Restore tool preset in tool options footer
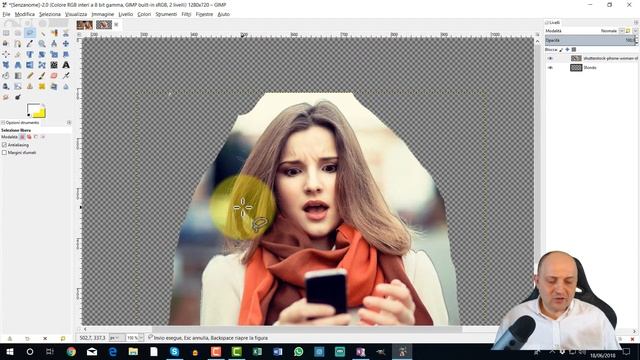Screen dimensions: 640x360 pyautogui.click(x=27, y=339)
